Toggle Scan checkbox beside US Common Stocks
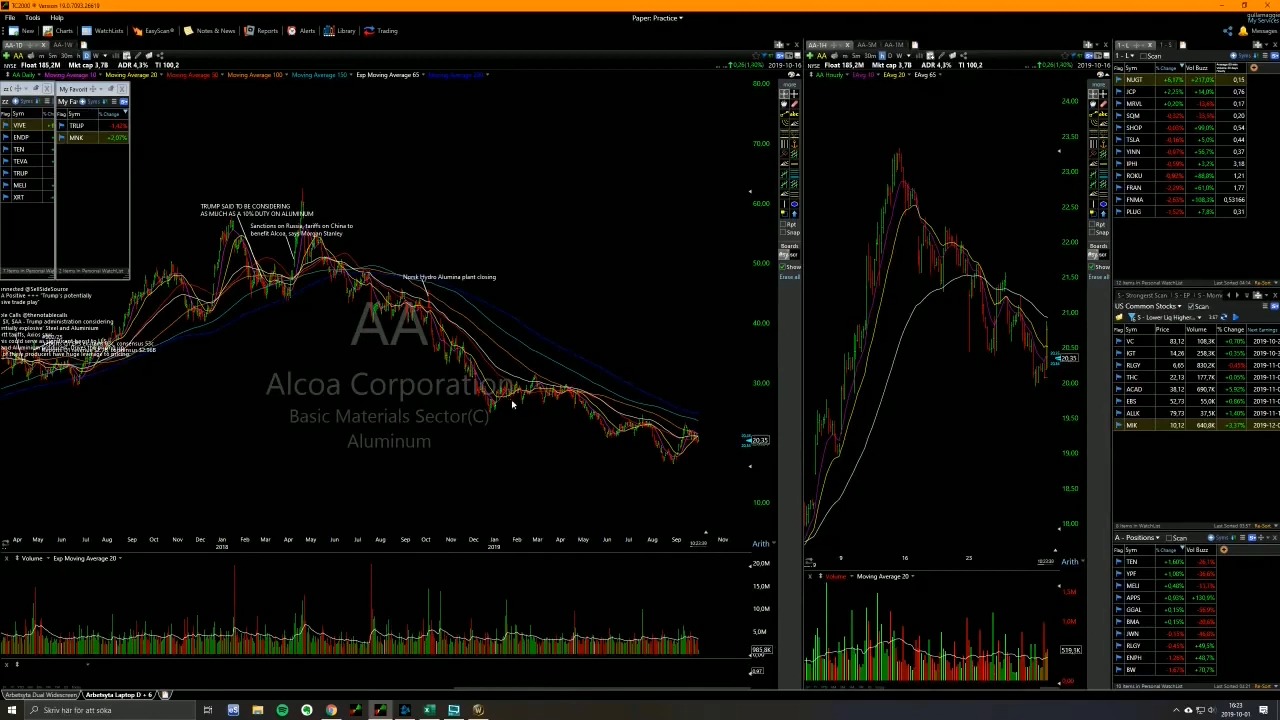 point(1191,307)
